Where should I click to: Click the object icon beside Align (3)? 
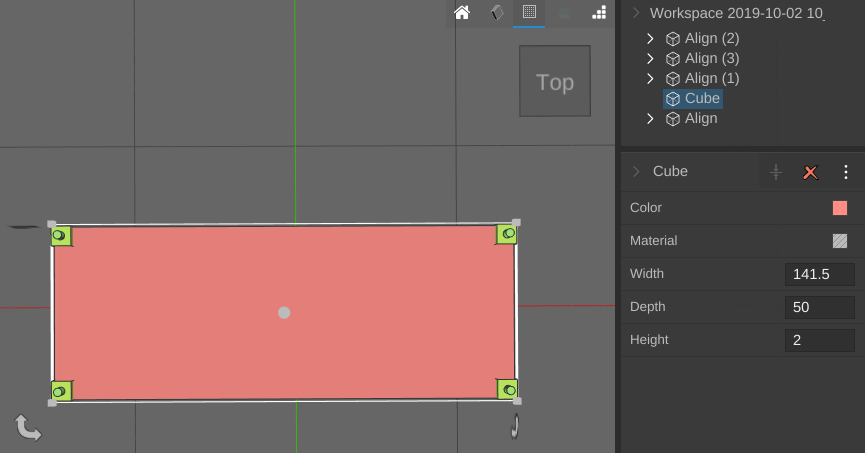672,58
